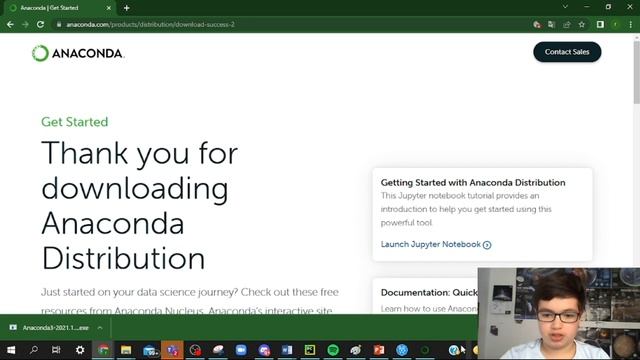The height and width of the screenshot is (360, 640).
Task: Expand the Anaconda3 download options arrow
Action: (x=100, y=328)
